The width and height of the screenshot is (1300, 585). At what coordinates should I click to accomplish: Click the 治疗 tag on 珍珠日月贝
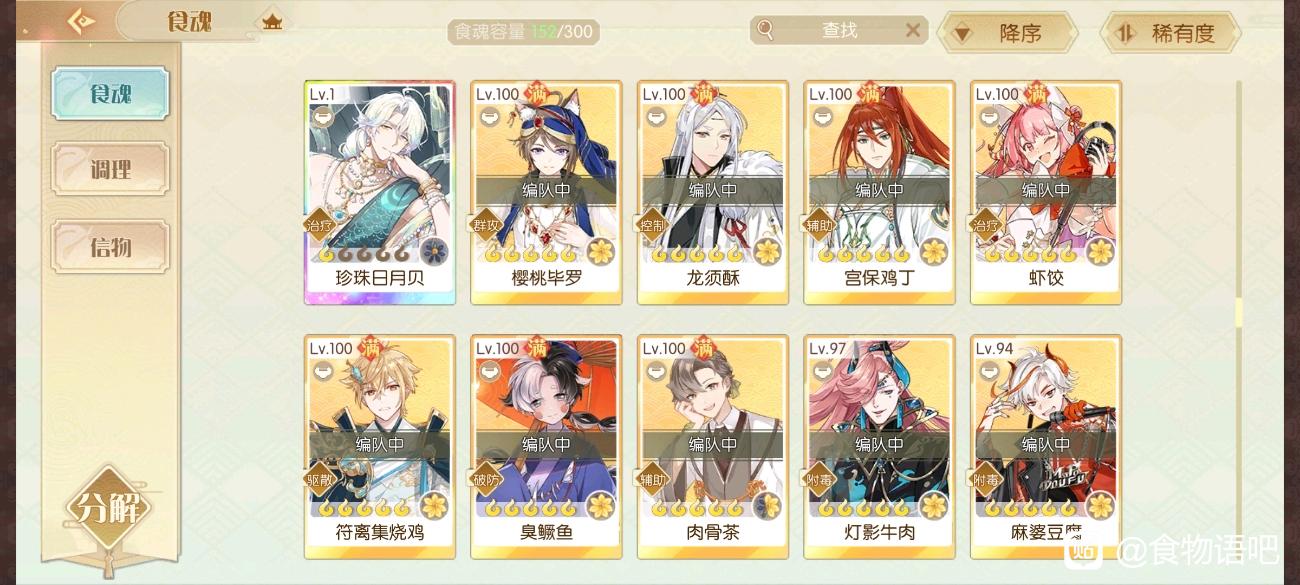click(x=317, y=225)
